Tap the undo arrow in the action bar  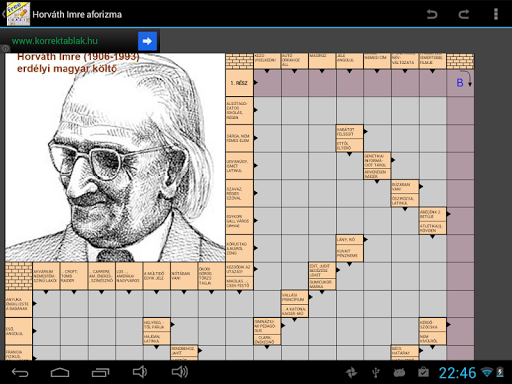[432, 14]
